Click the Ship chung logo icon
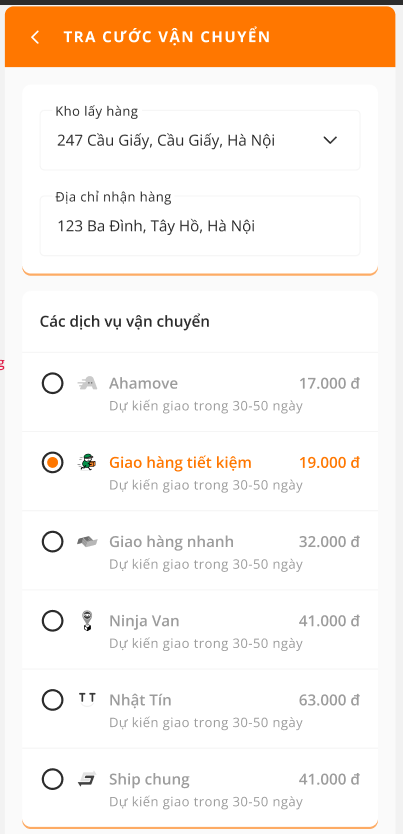The height and width of the screenshot is (834, 403). [x=87, y=780]
